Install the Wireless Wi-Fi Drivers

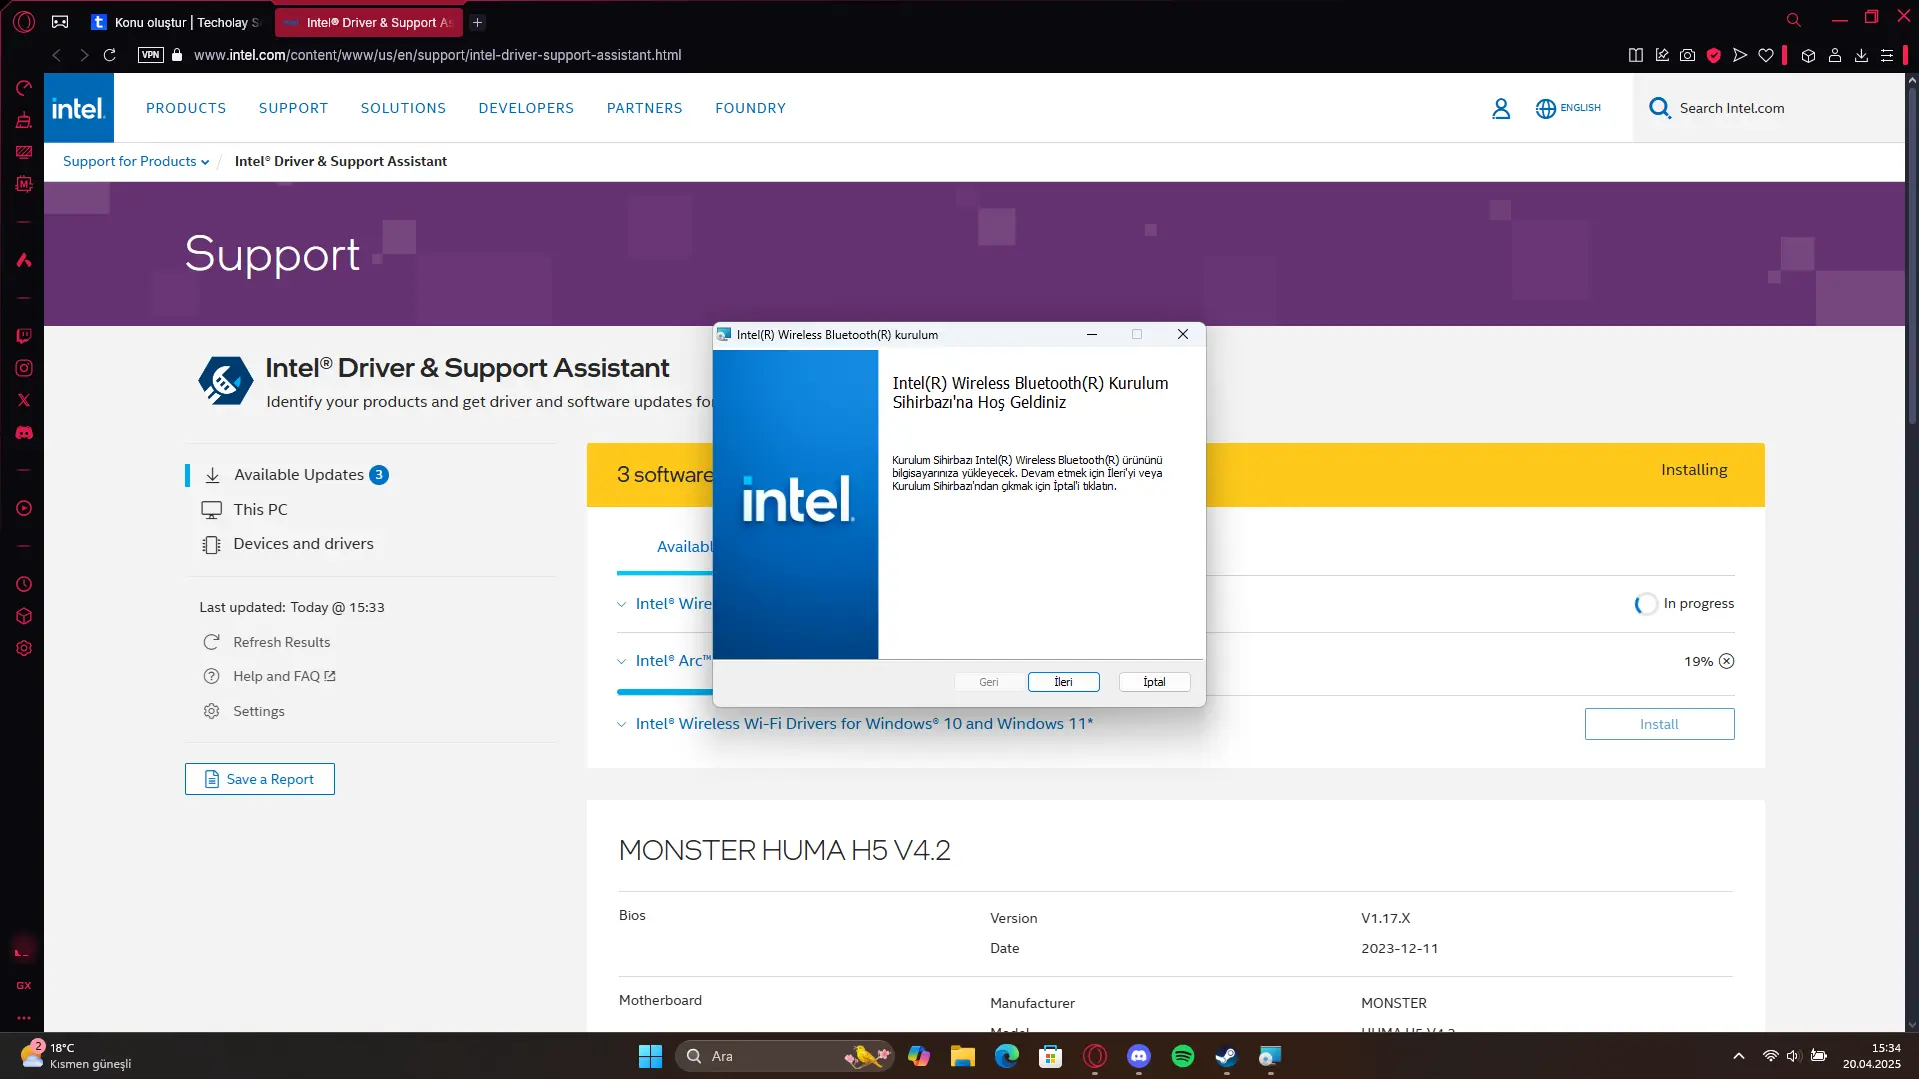pyautogui.click(x=1659, y=724)
